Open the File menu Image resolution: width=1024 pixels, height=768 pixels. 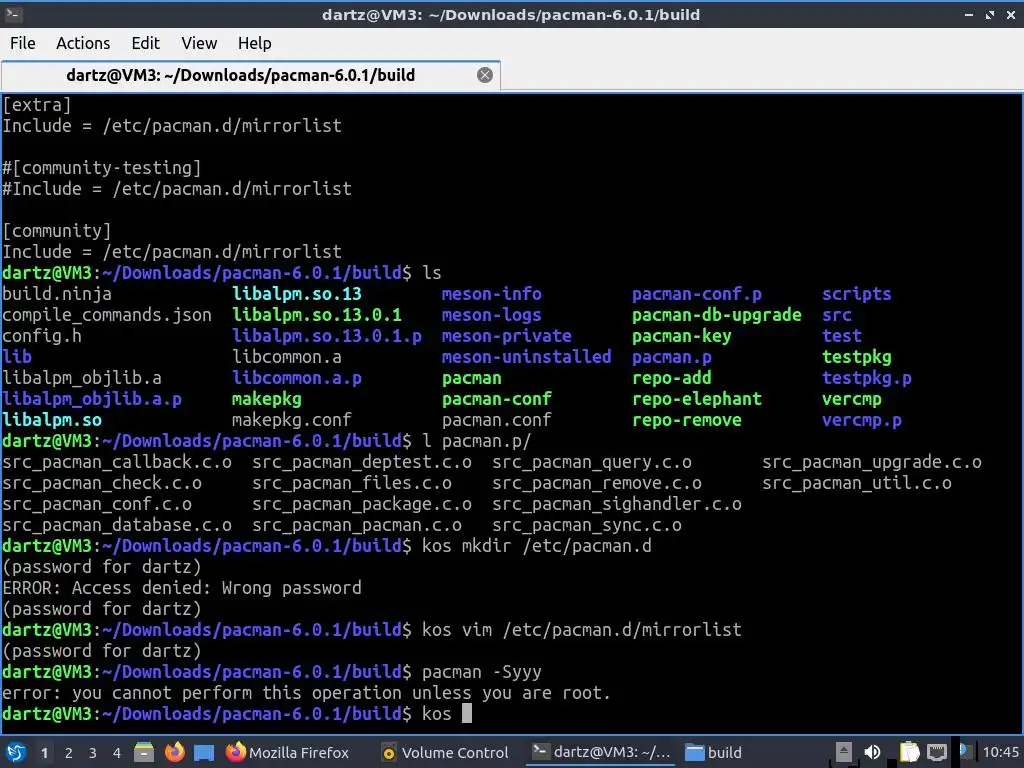23,43
